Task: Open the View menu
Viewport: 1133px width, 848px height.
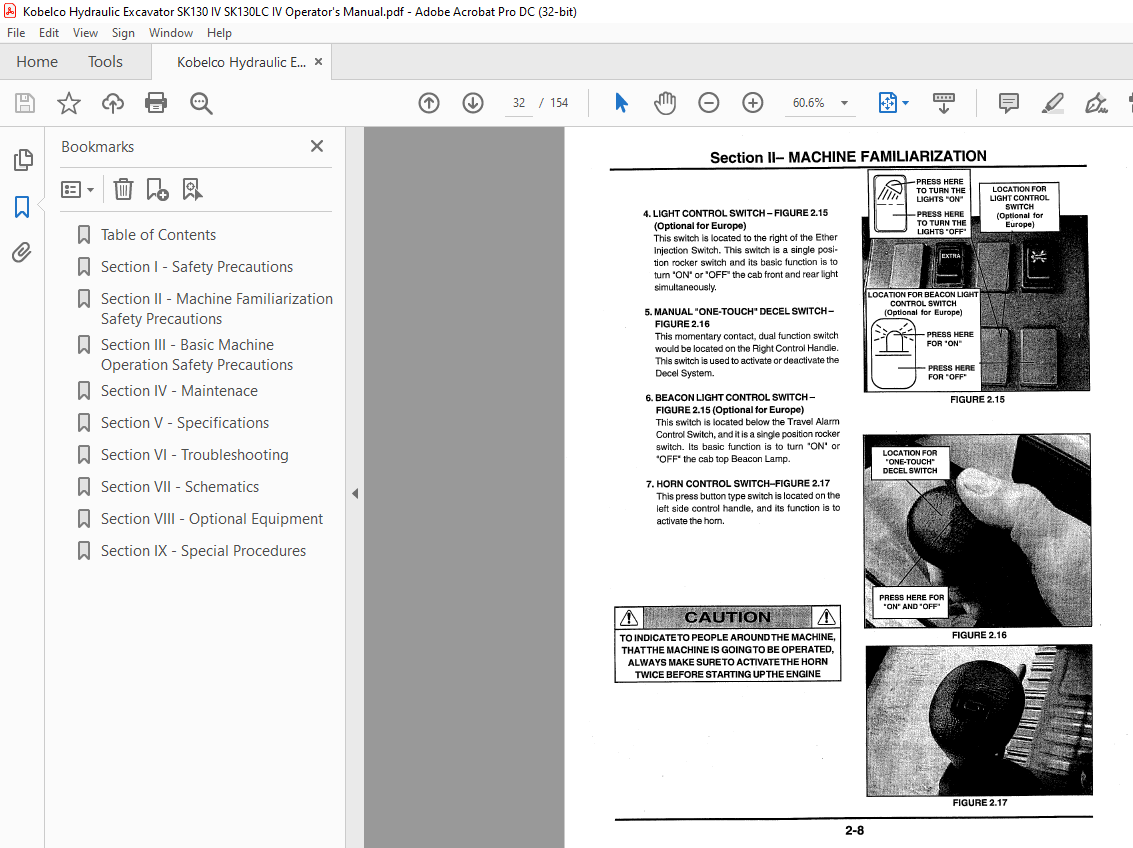Action: [x=85, y=33]
